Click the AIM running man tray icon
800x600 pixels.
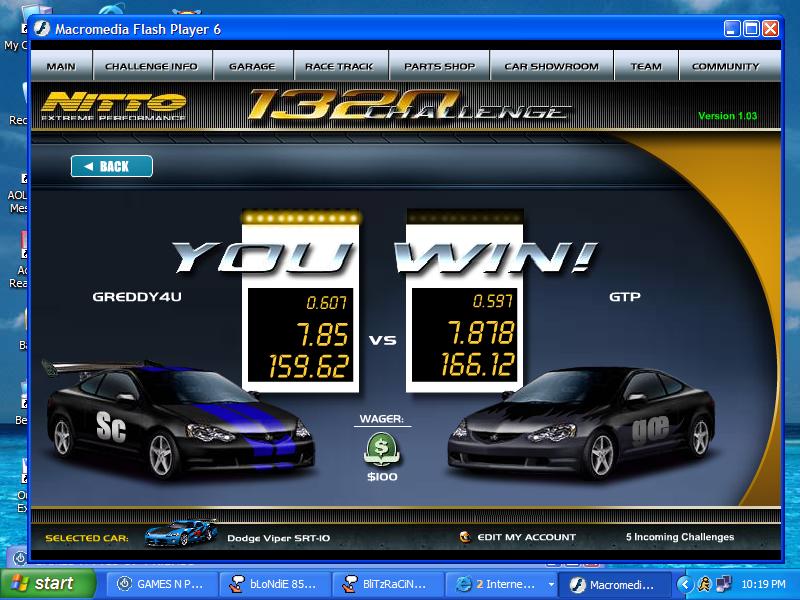click(705, 584)
